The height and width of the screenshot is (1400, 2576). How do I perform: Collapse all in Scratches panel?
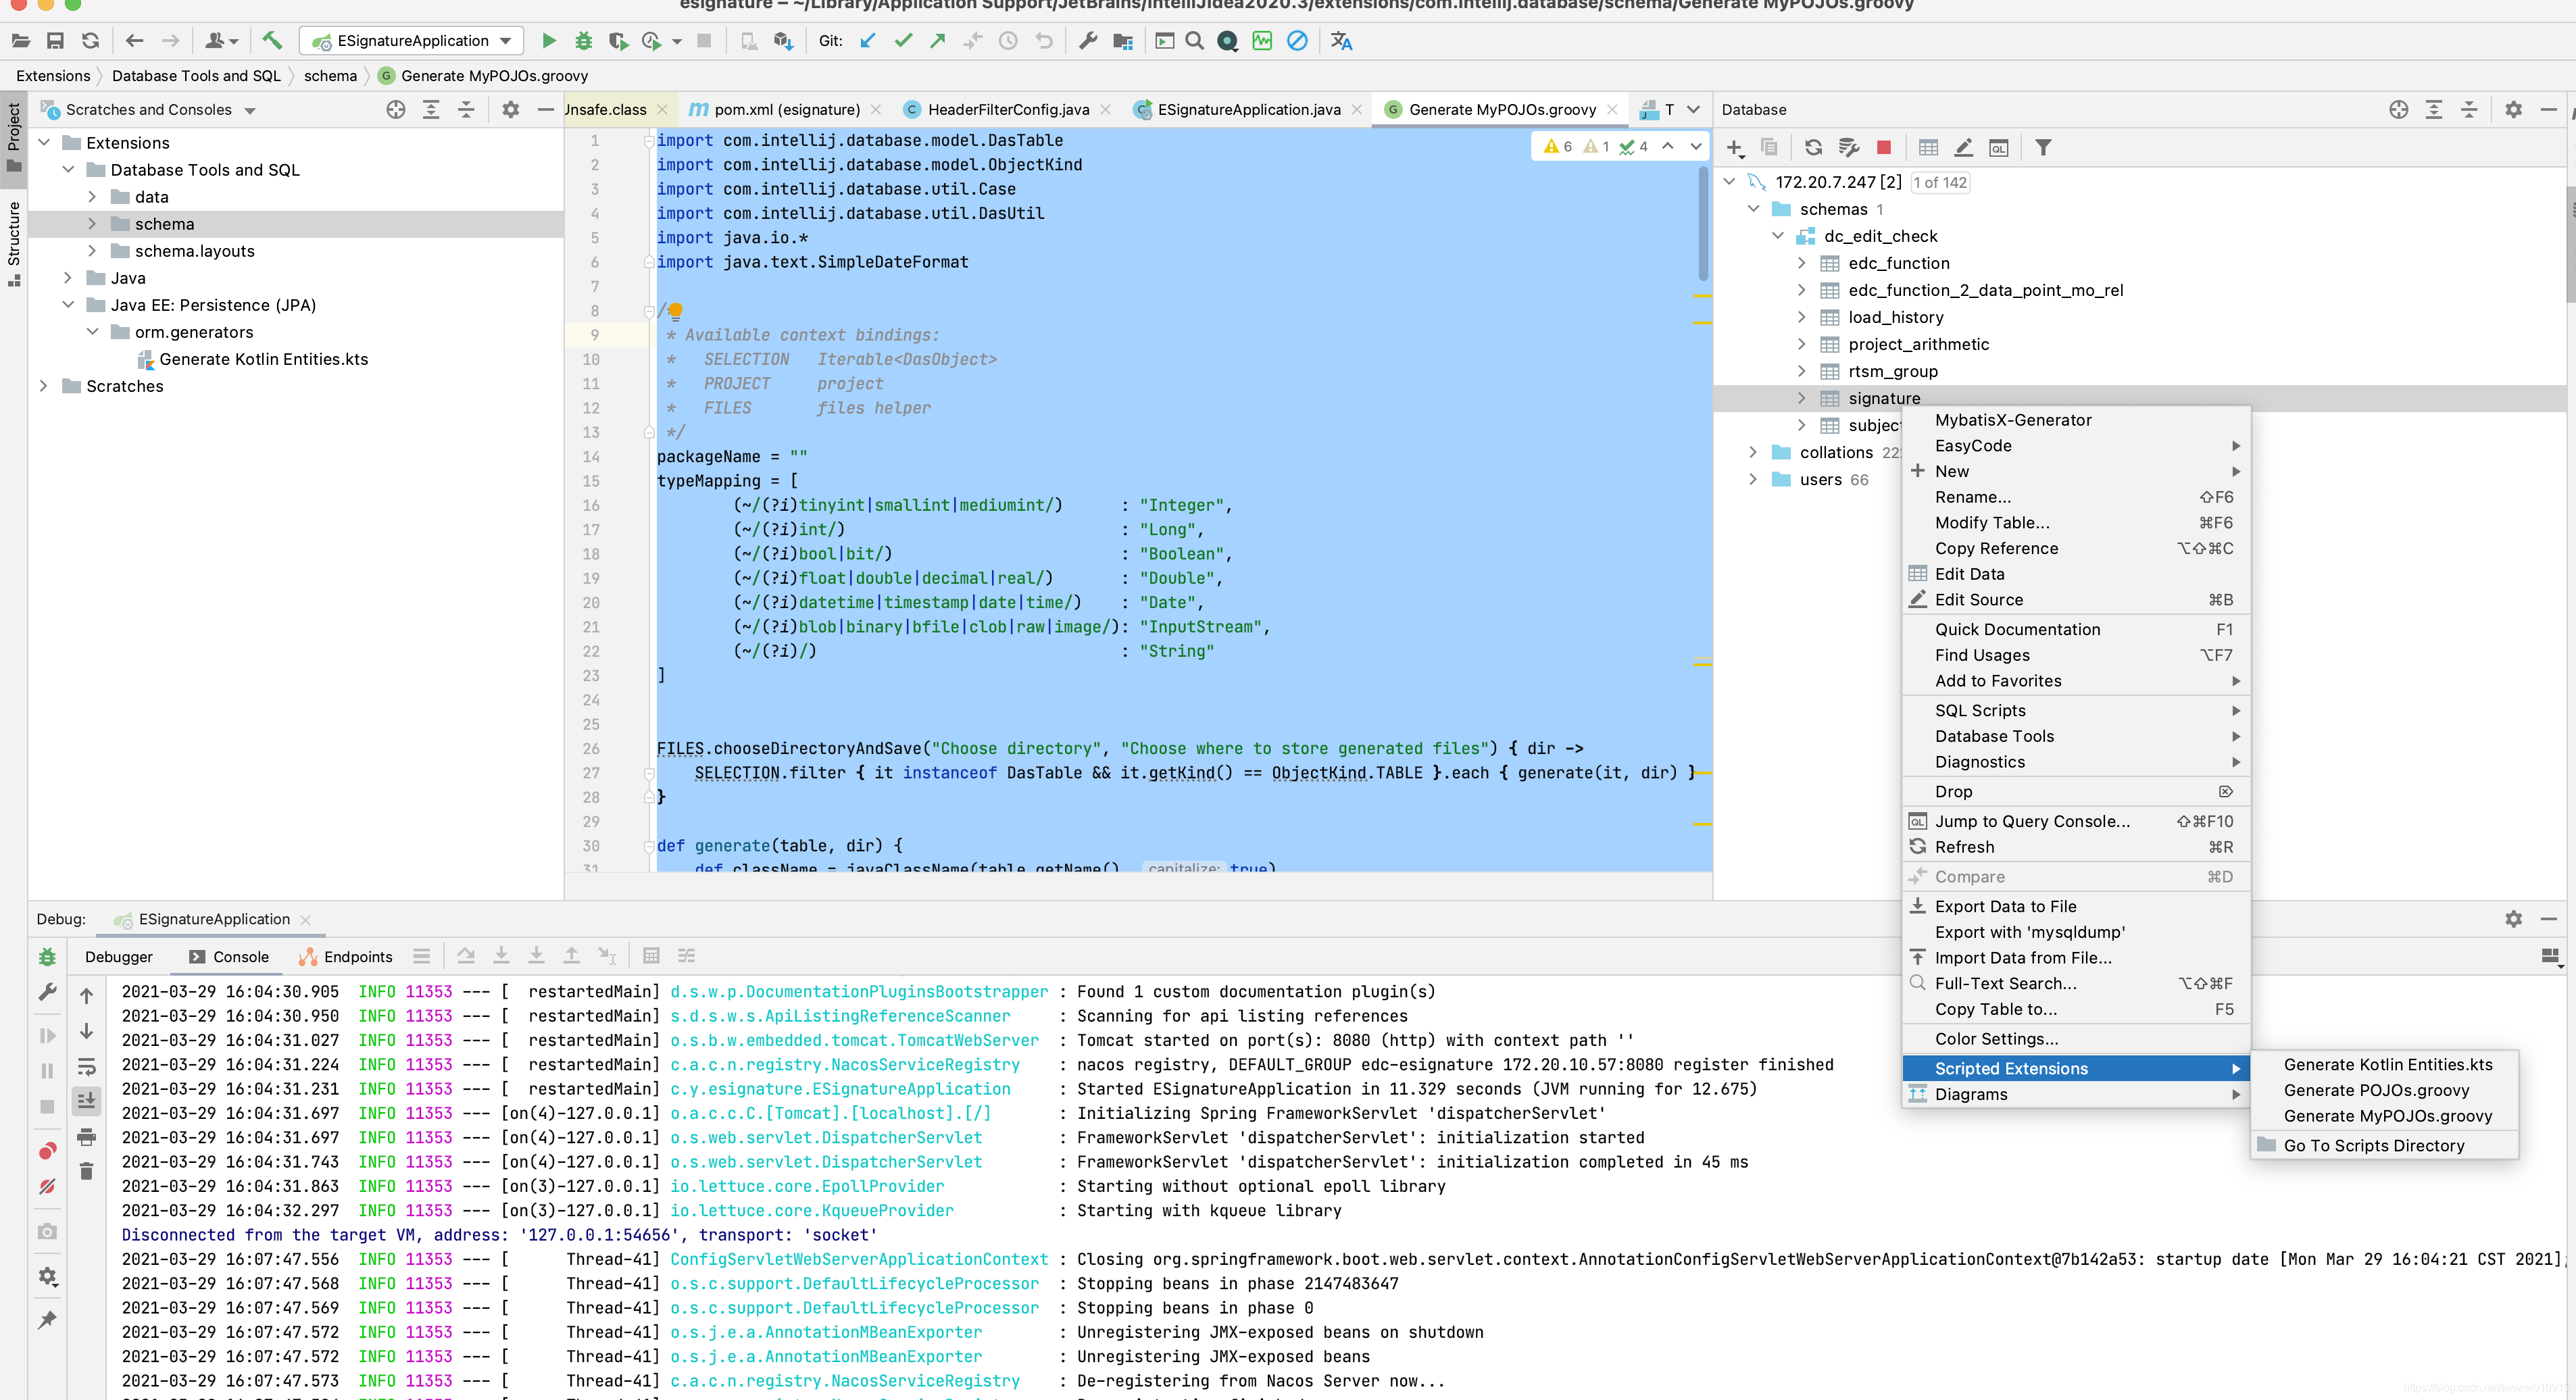(x=466, y=110)
